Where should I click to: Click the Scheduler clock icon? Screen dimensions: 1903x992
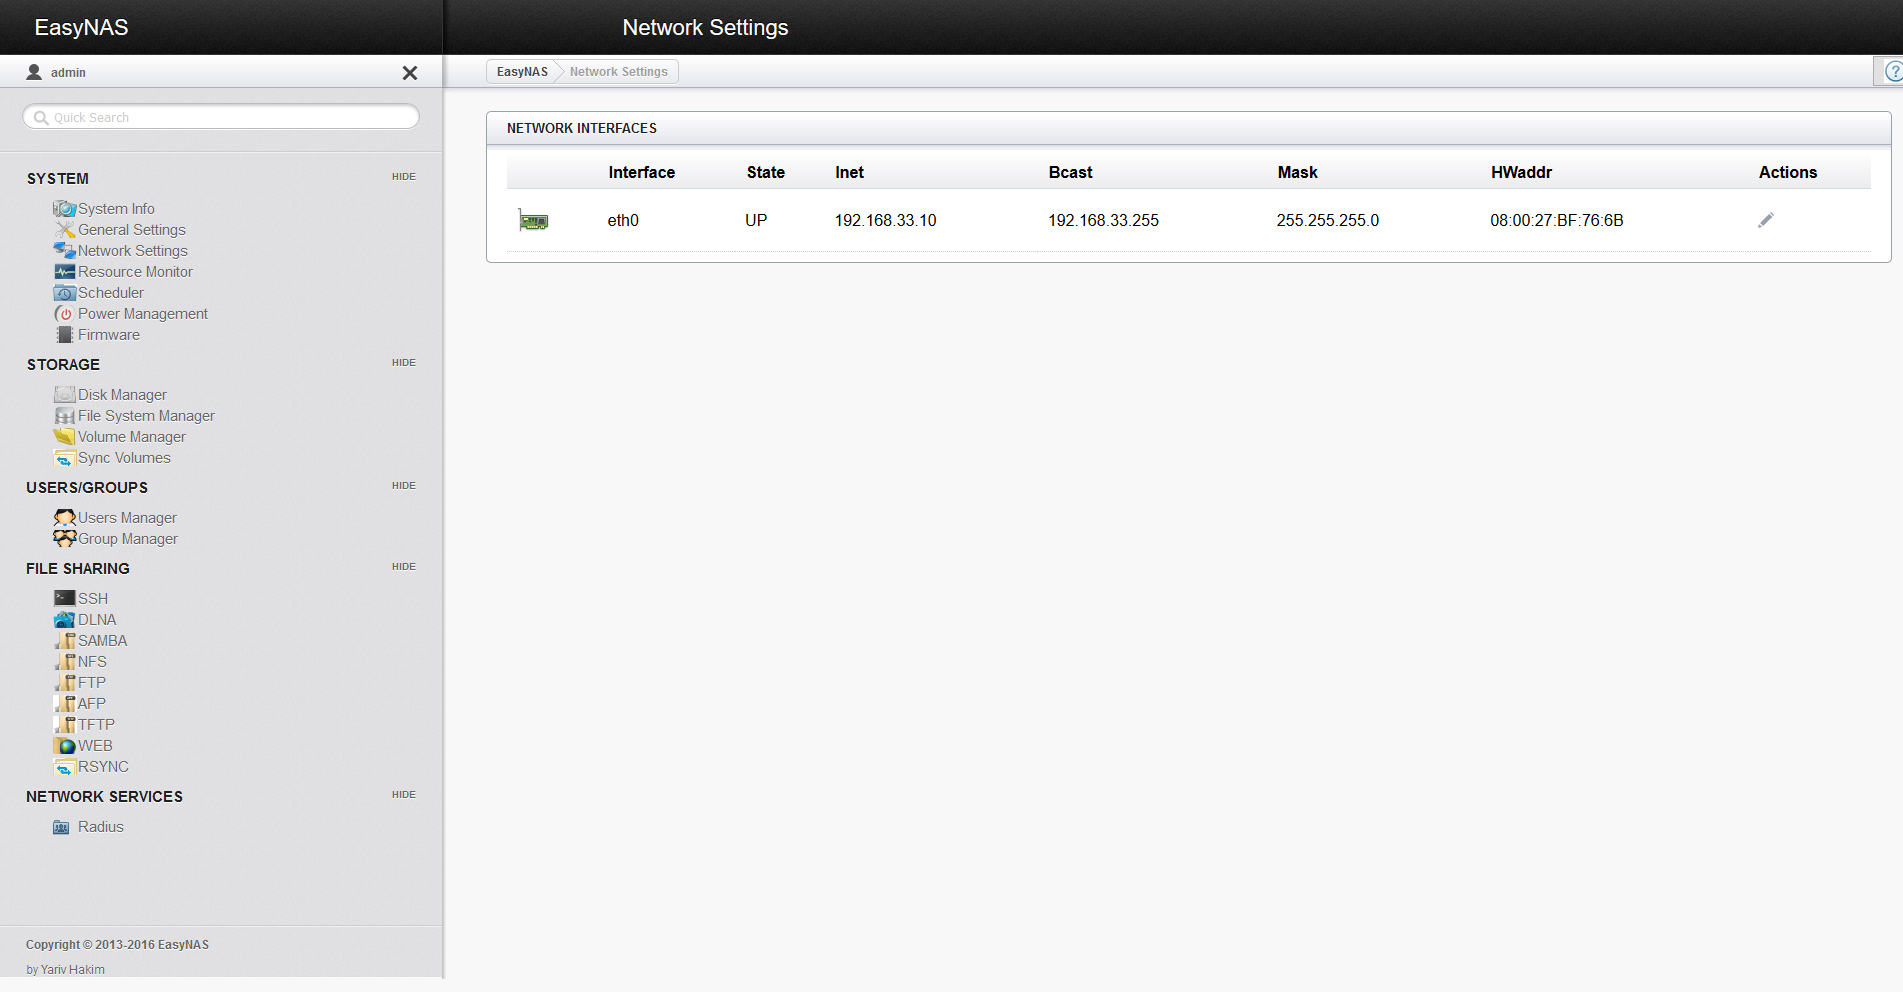point(65,293)
